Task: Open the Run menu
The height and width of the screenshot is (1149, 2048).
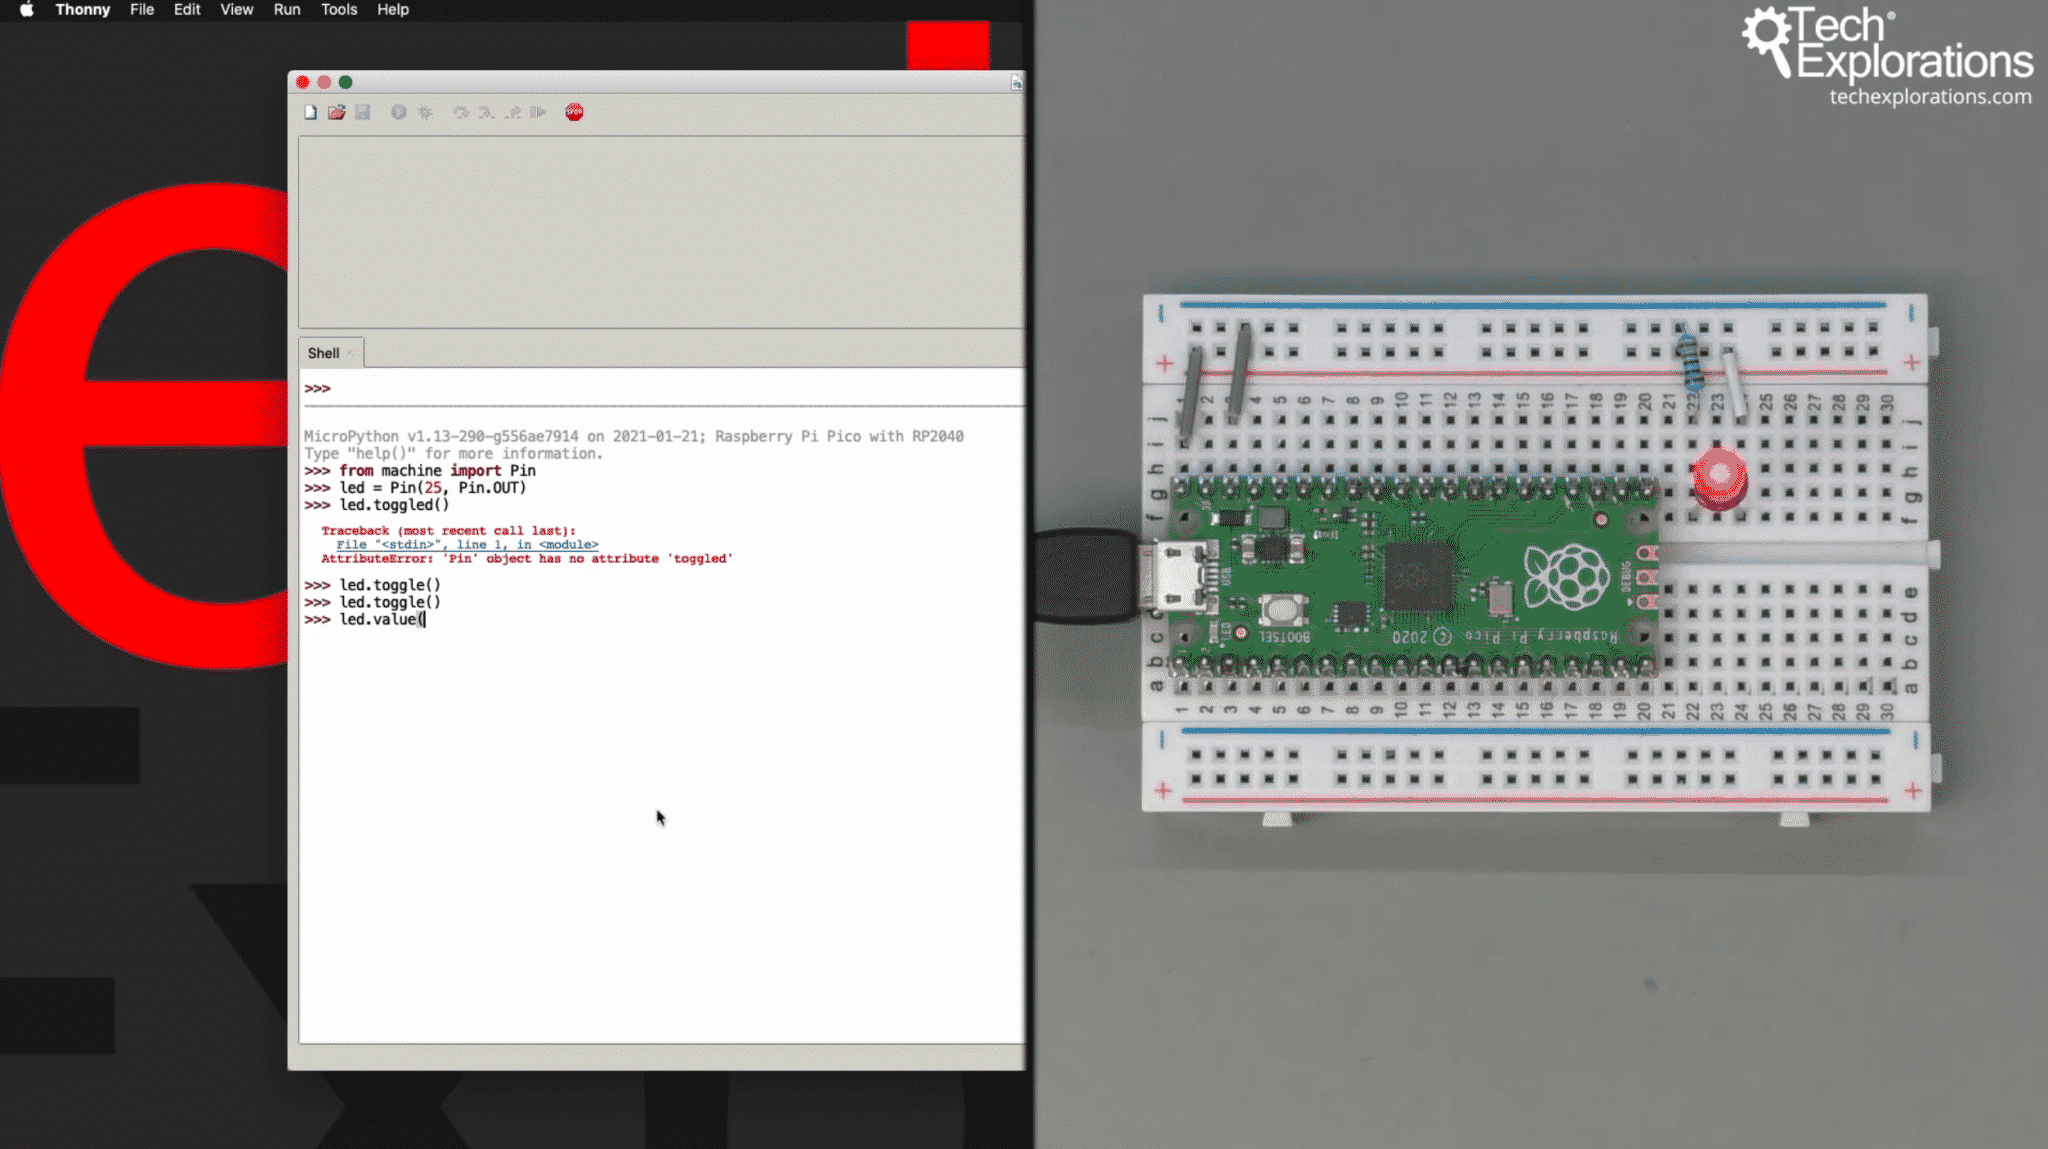Action: pos(286,10)
